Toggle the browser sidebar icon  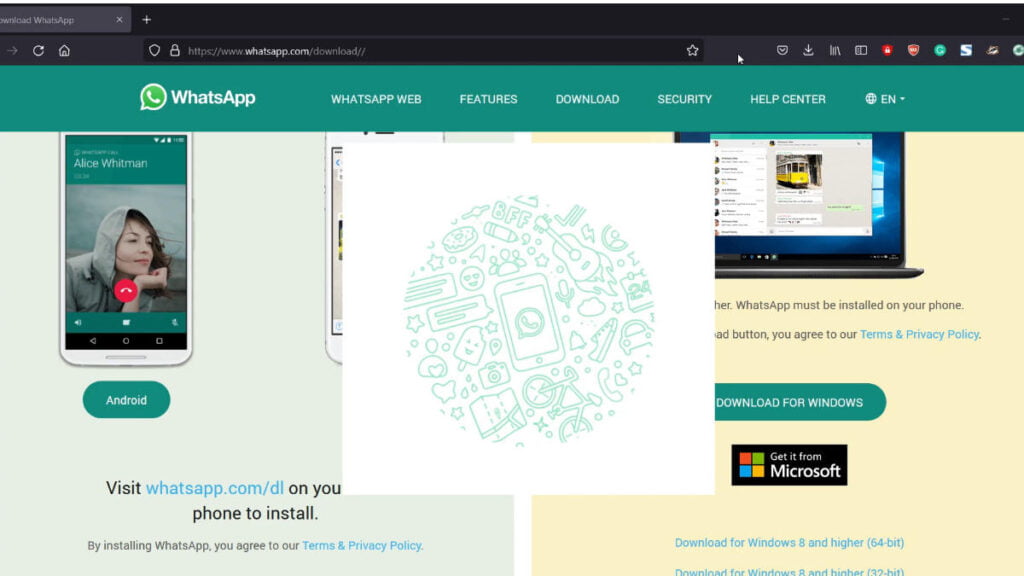pos(860,50)
